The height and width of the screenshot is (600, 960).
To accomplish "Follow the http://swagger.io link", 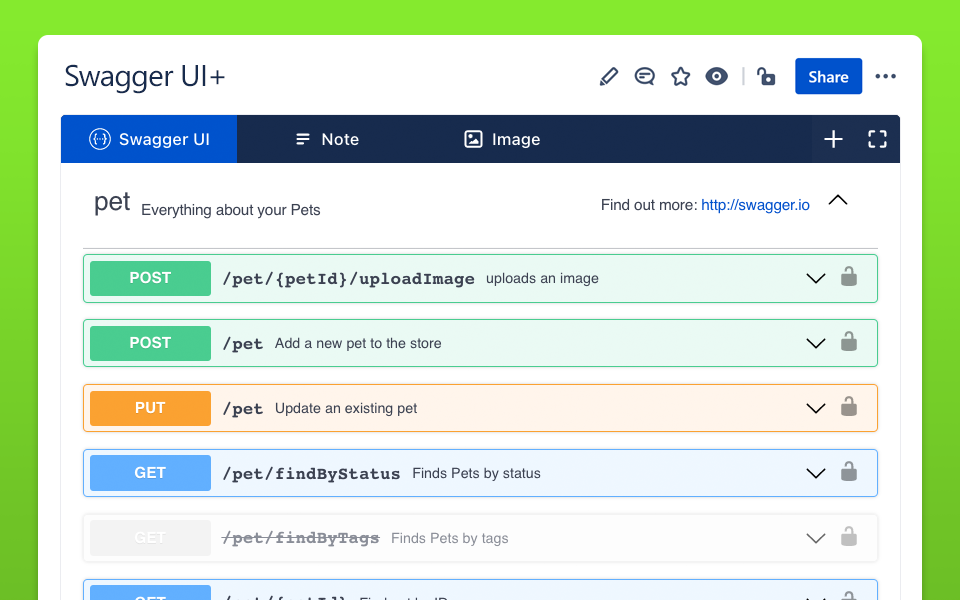I will (x=755, y=205).
